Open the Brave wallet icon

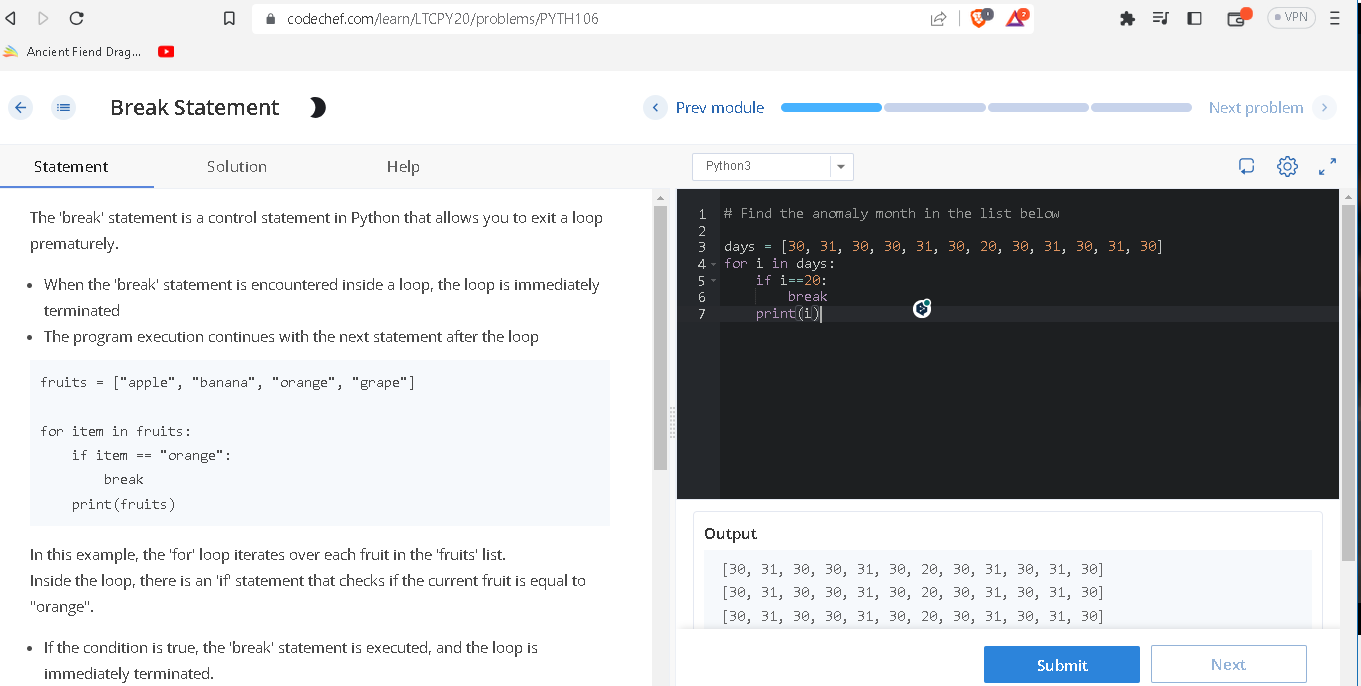1238,18
